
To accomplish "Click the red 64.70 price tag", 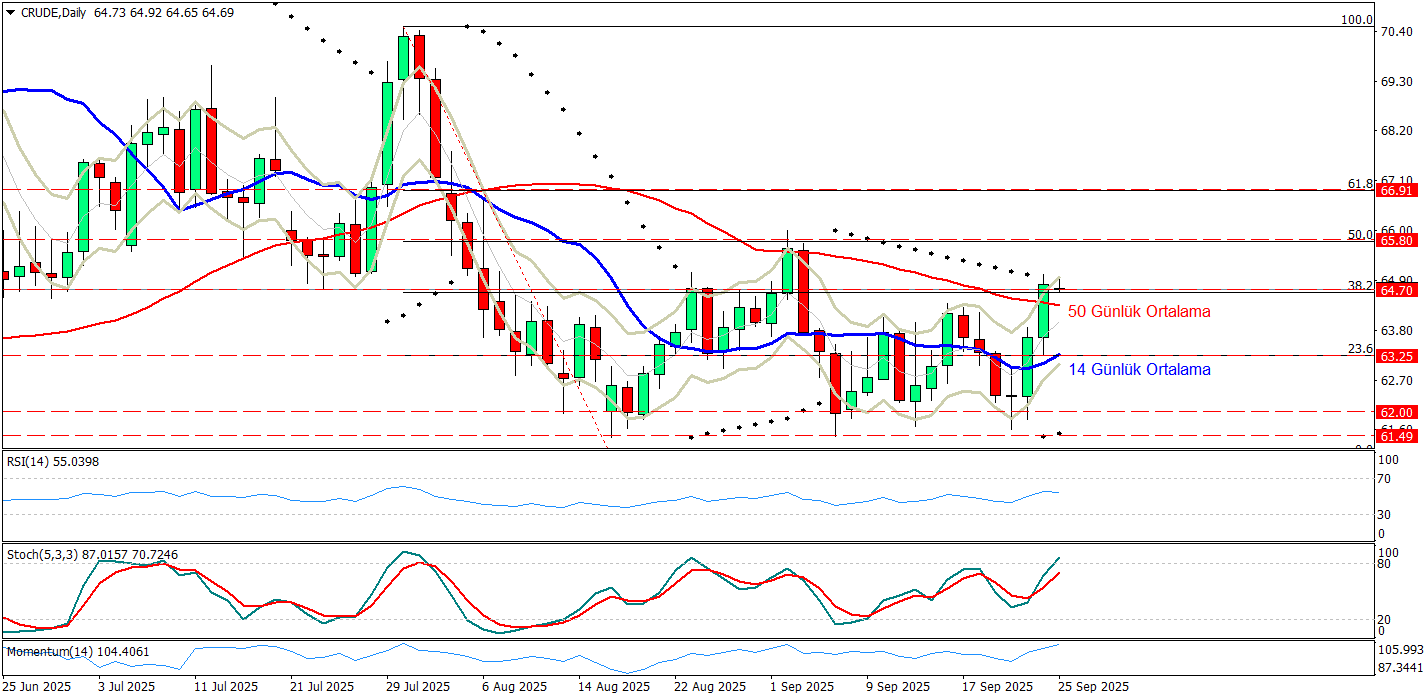I will [1395, 291].
